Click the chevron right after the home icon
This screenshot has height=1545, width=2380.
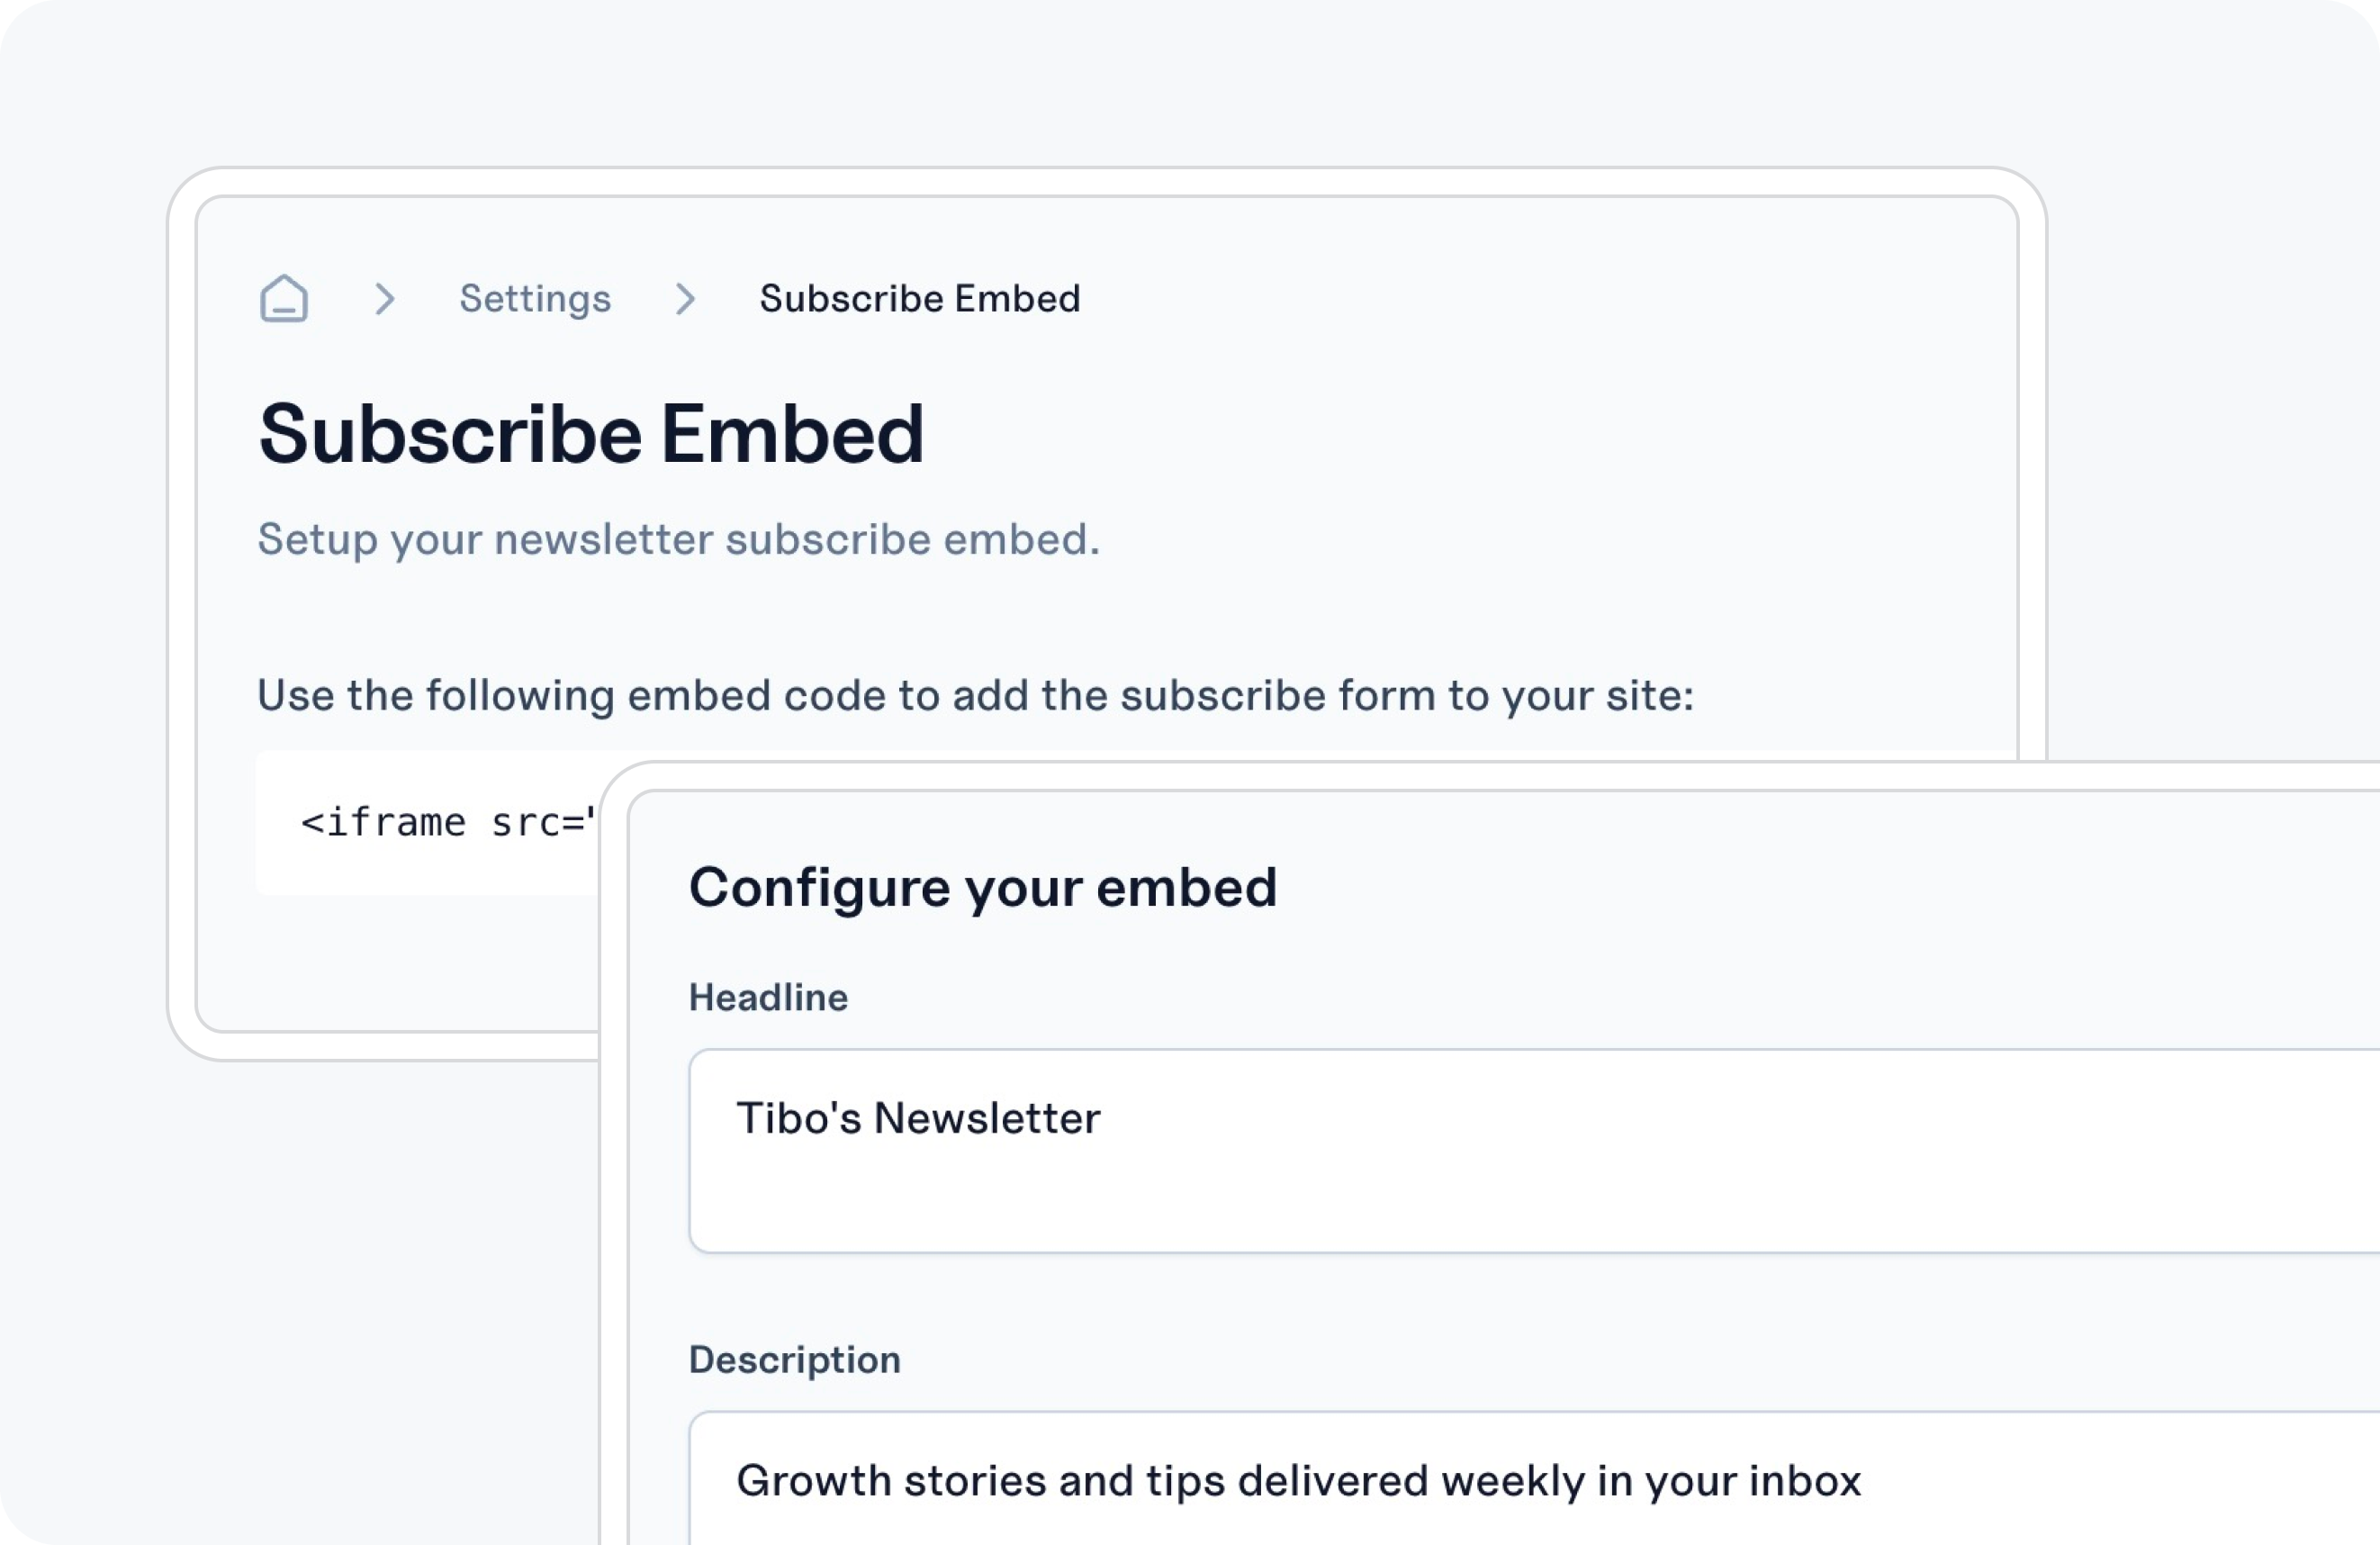point(385,298)
